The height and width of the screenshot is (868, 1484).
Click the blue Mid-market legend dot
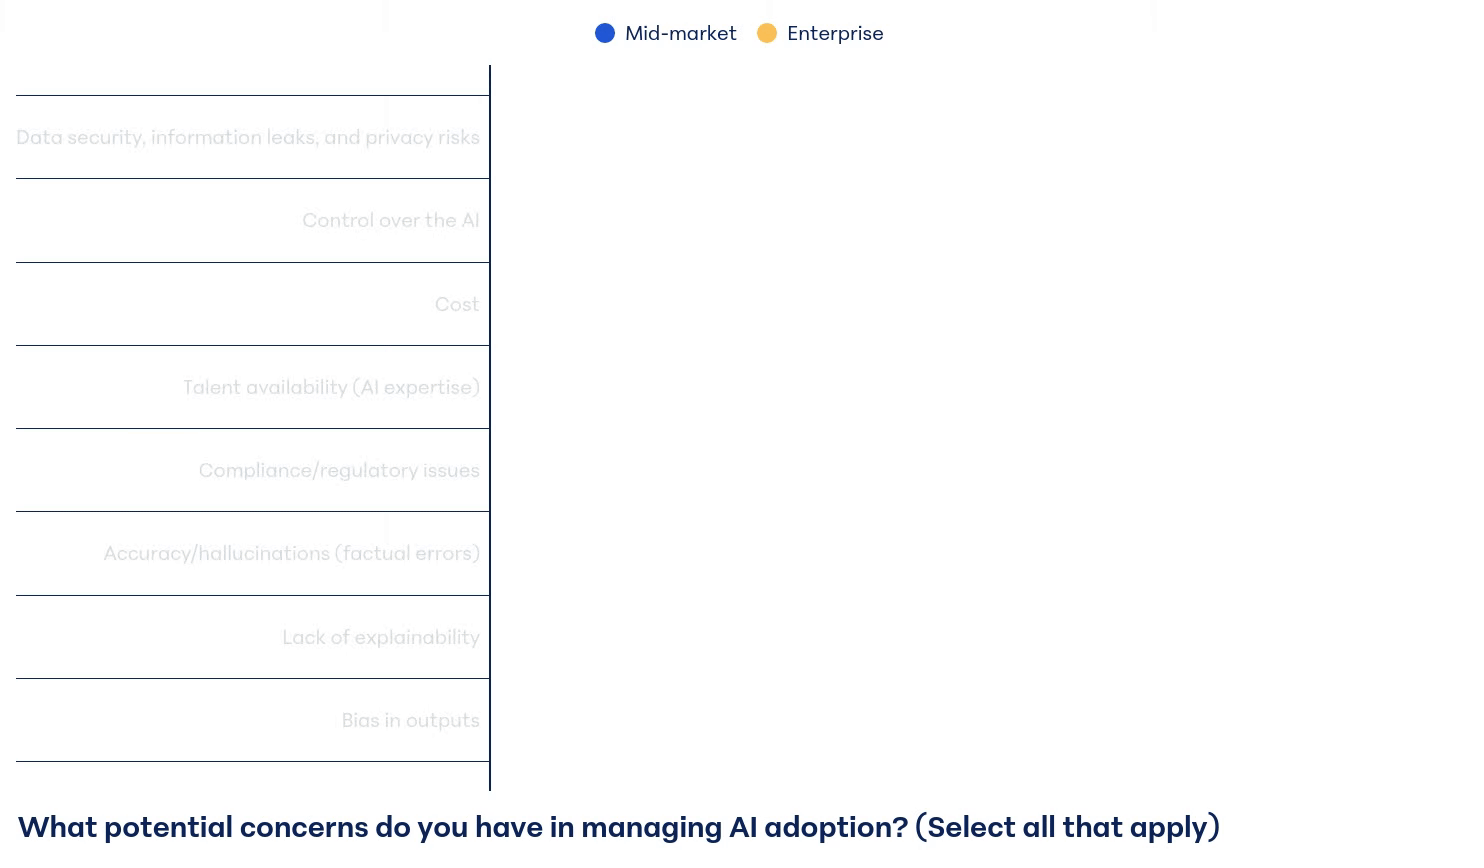pyautogui.click(x=605, y=33)
